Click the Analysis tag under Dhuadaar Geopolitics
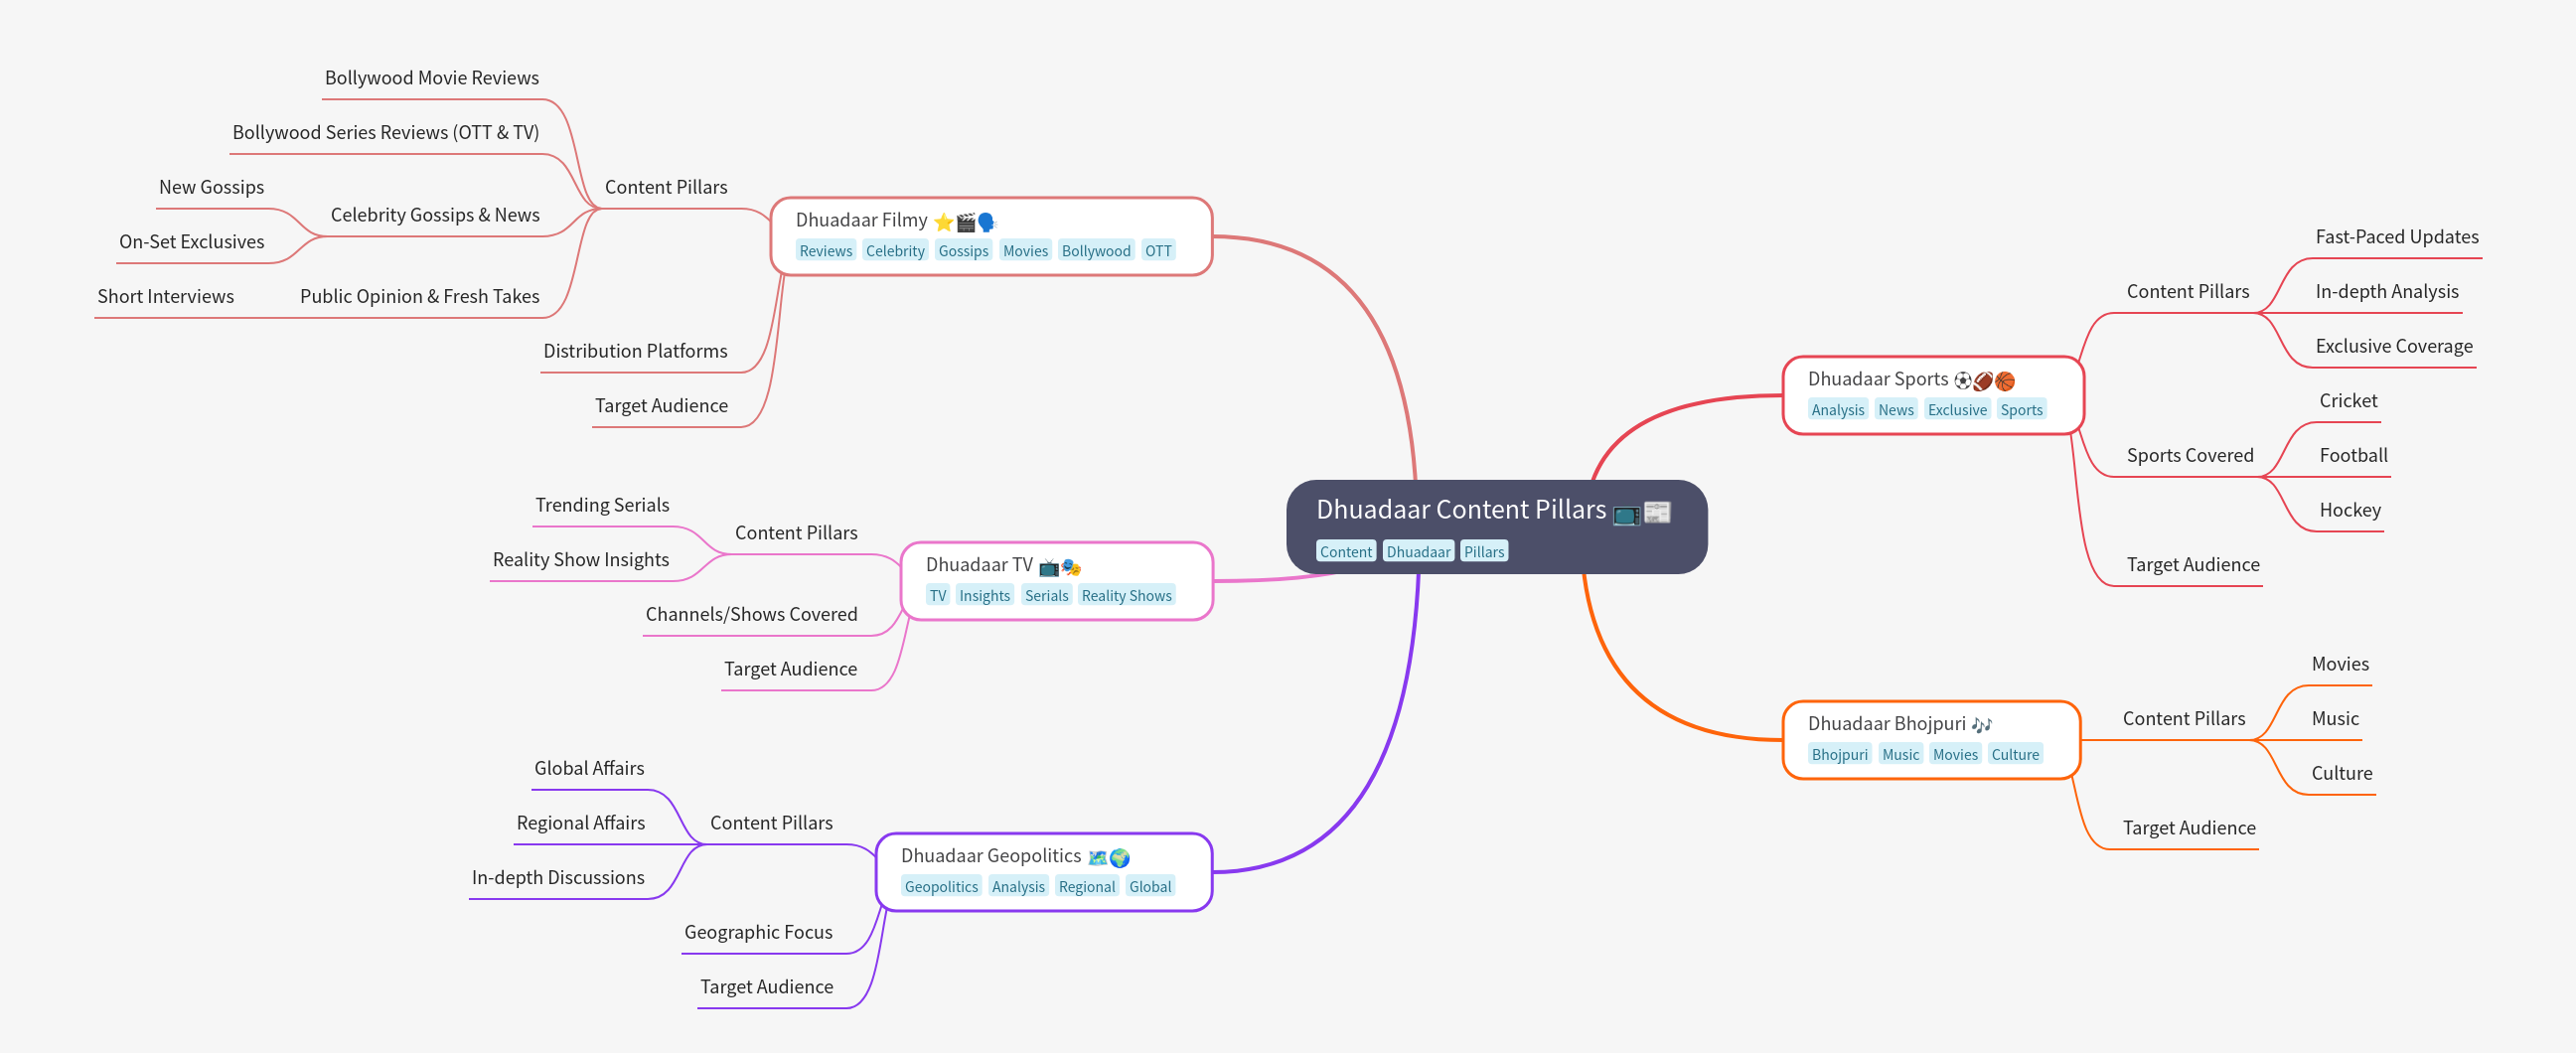The height and width of the screenshot is (1053, 2576). tap(1018, 887)
